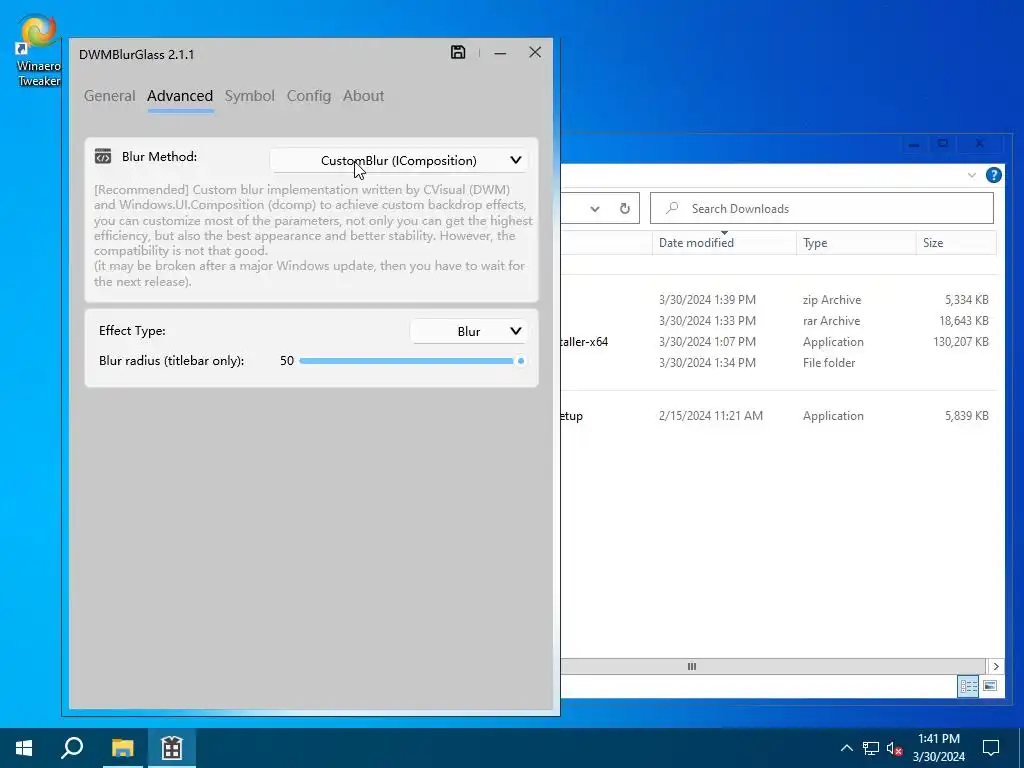This screenshot has width=1024, height=768.
Task: Select the Advanced tab
Action: point(180,96)
